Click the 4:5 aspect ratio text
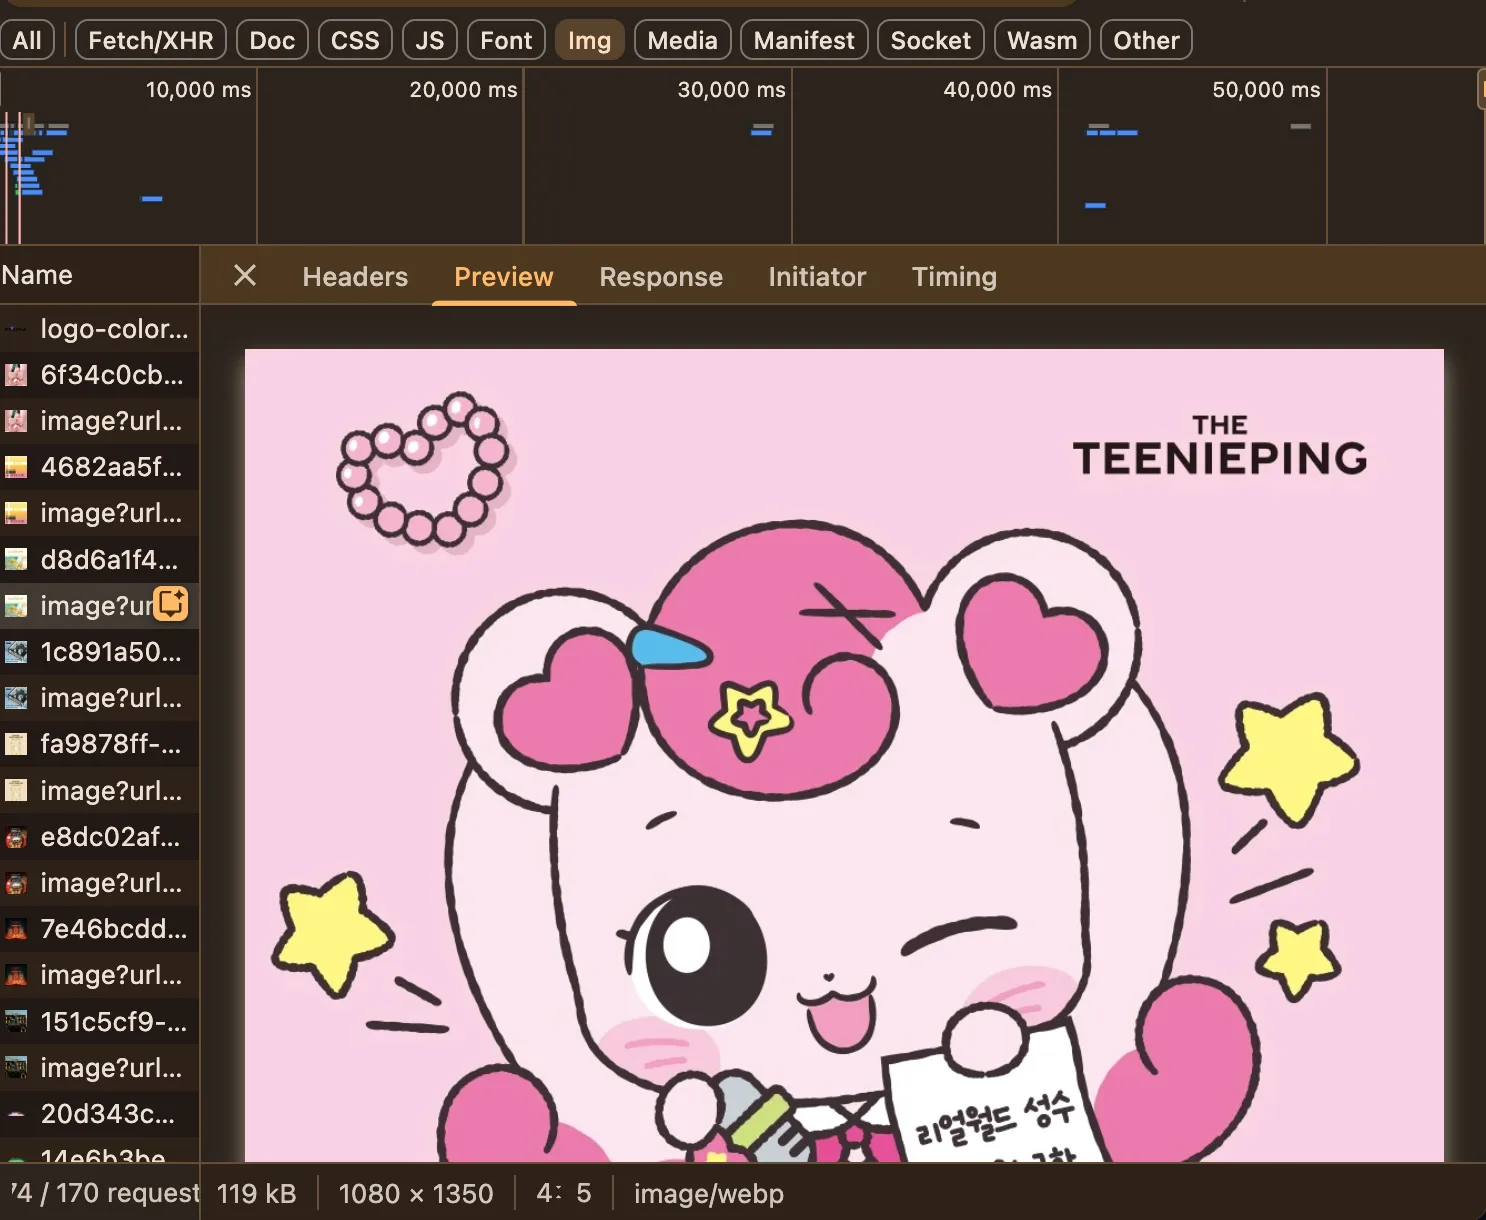Image resolution: width=1486 pixels, height=1220 pixels. pyautogui.click(x=564, y=1193)
